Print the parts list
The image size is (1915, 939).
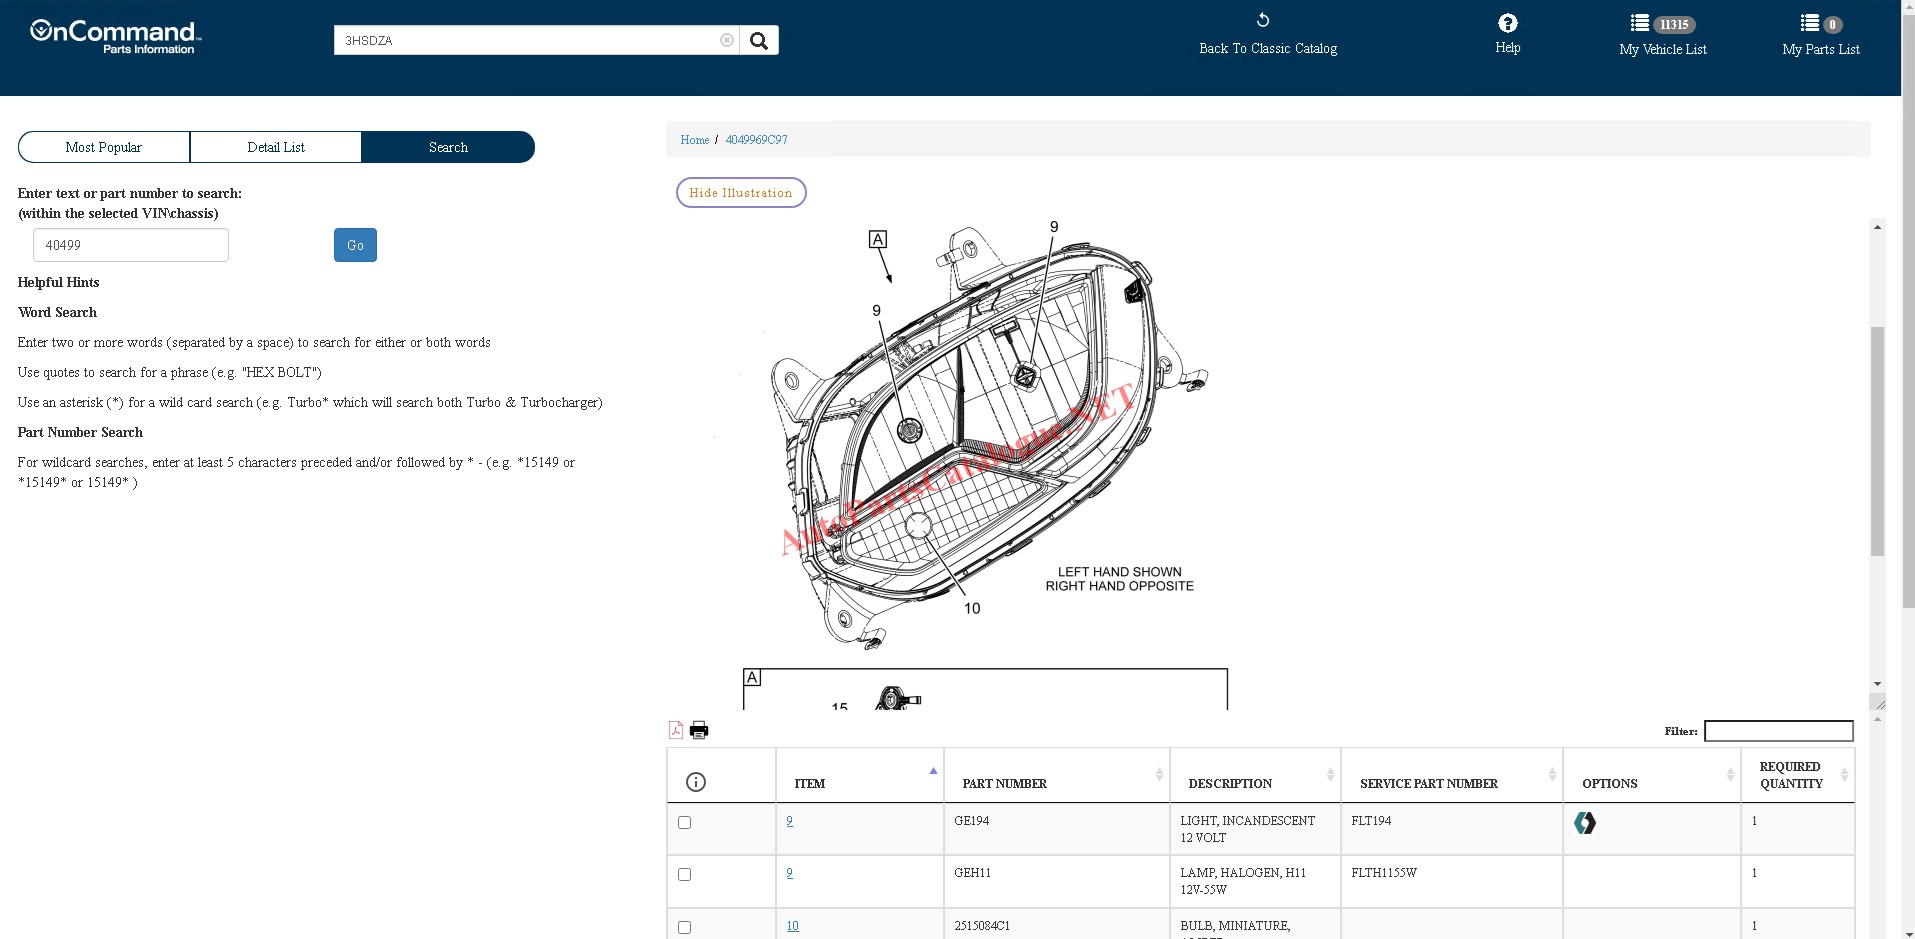coord(699,730)
